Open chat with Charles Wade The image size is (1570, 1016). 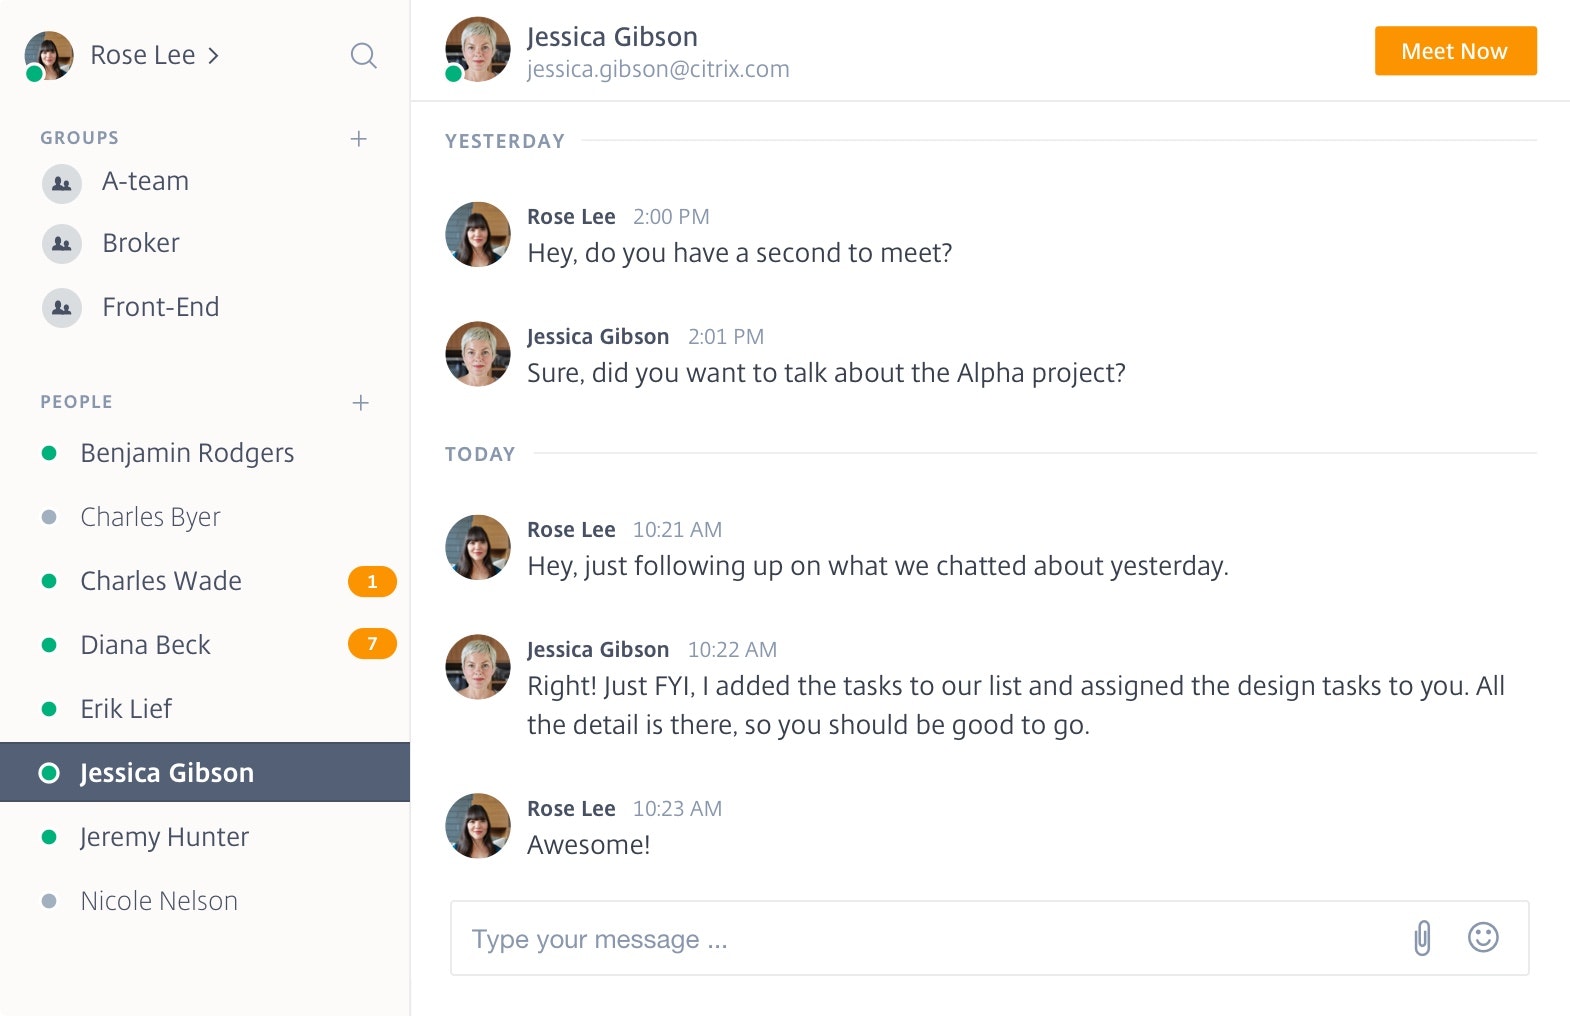pos(161,581)
